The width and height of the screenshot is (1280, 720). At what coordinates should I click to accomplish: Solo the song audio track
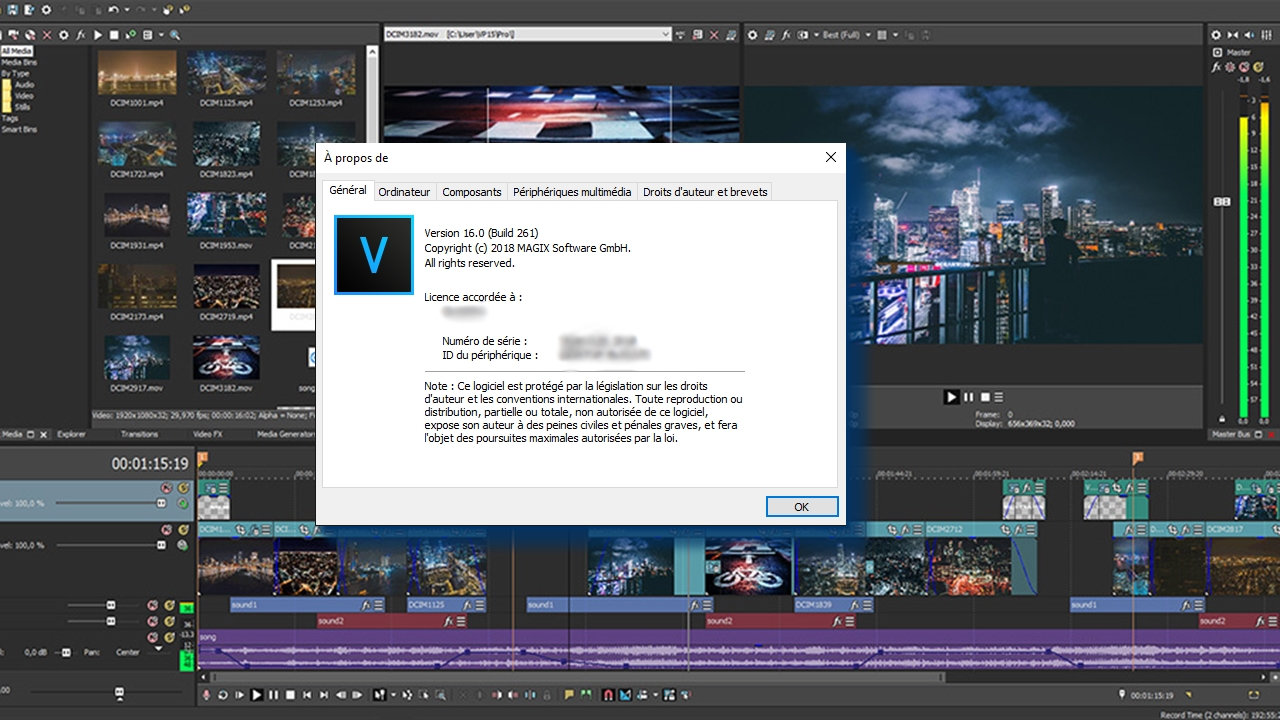coord(169,637)
